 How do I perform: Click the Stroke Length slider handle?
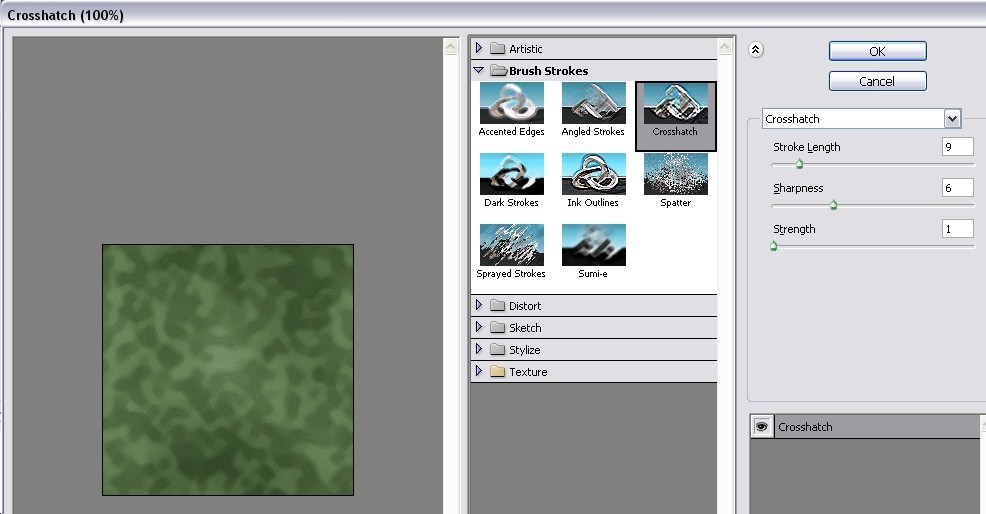[799, 164]
